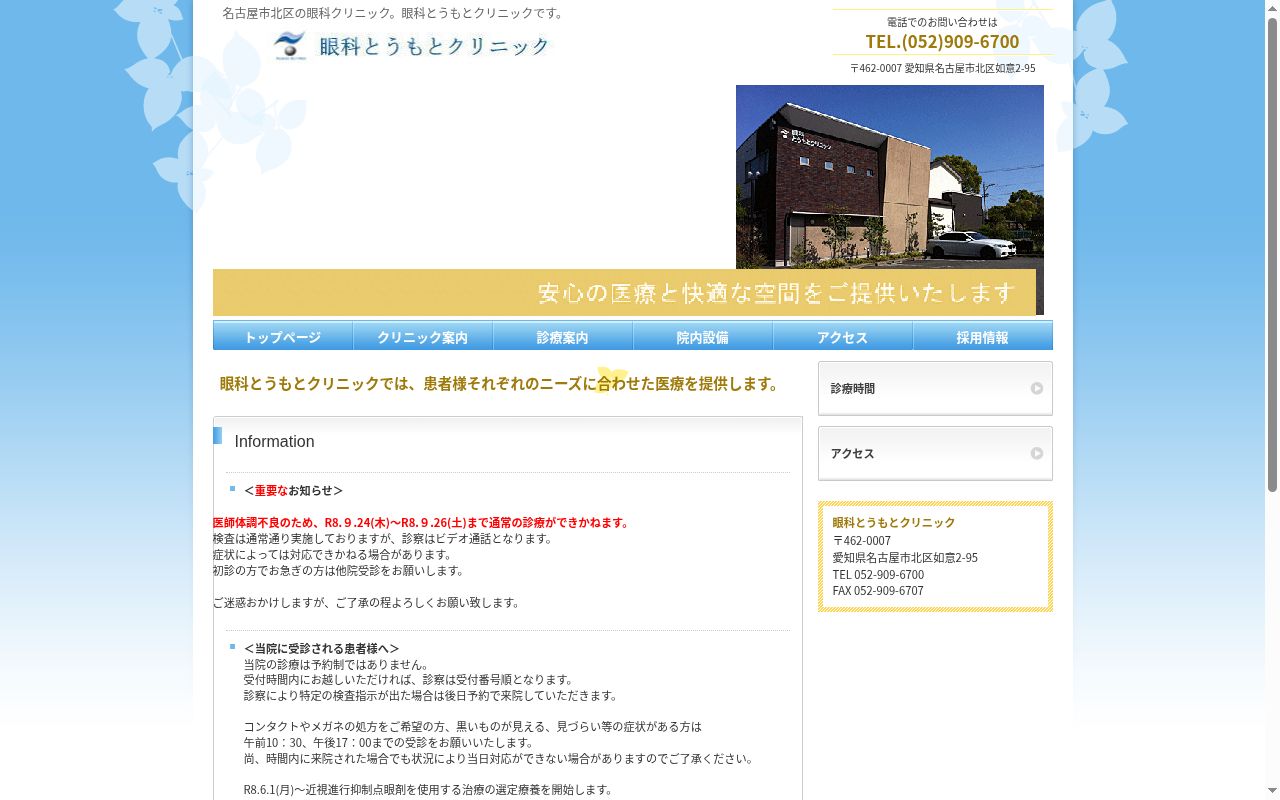Go to the 診療案内 navigation tab
The width and height of the screenshot is (1280, 800).
(x=563, y=336)
